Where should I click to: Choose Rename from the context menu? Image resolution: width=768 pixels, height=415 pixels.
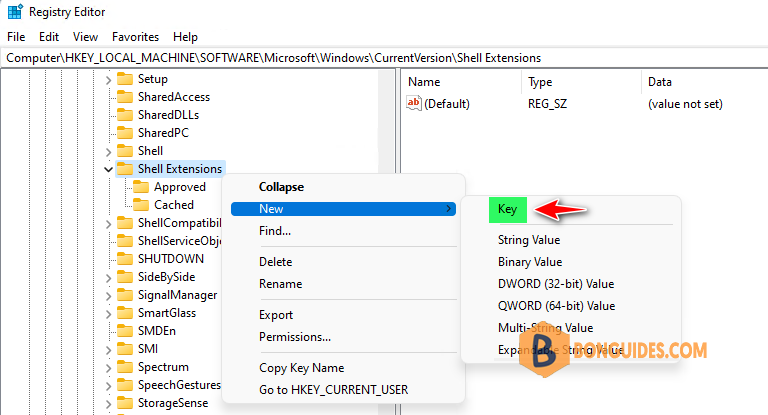[343, 284]
